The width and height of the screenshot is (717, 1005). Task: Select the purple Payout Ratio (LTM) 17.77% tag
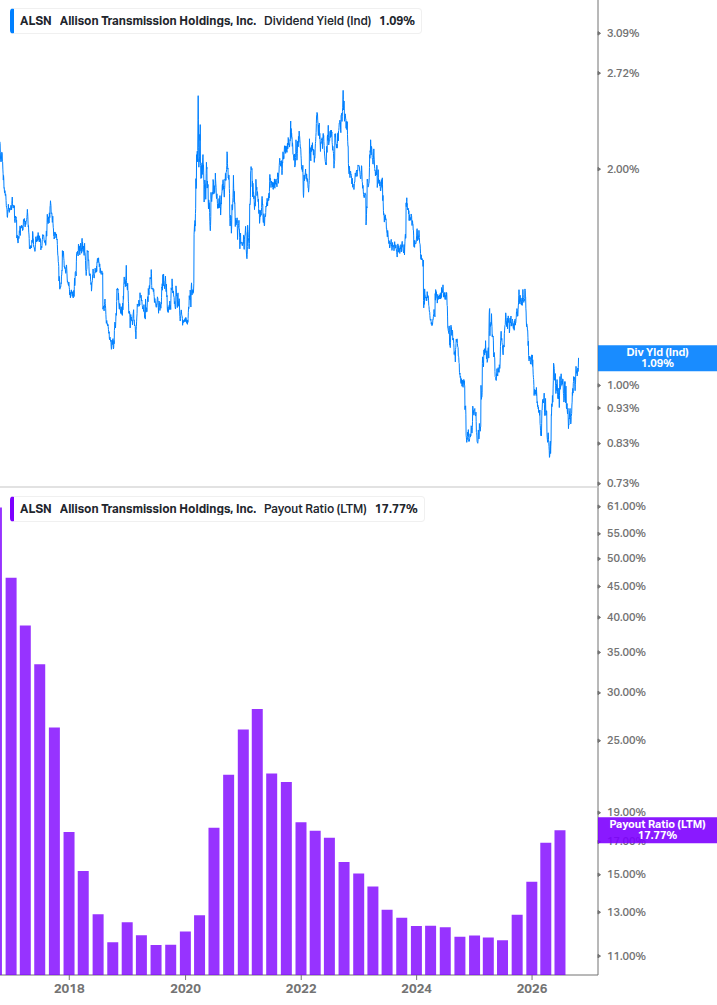coord(657,830)
